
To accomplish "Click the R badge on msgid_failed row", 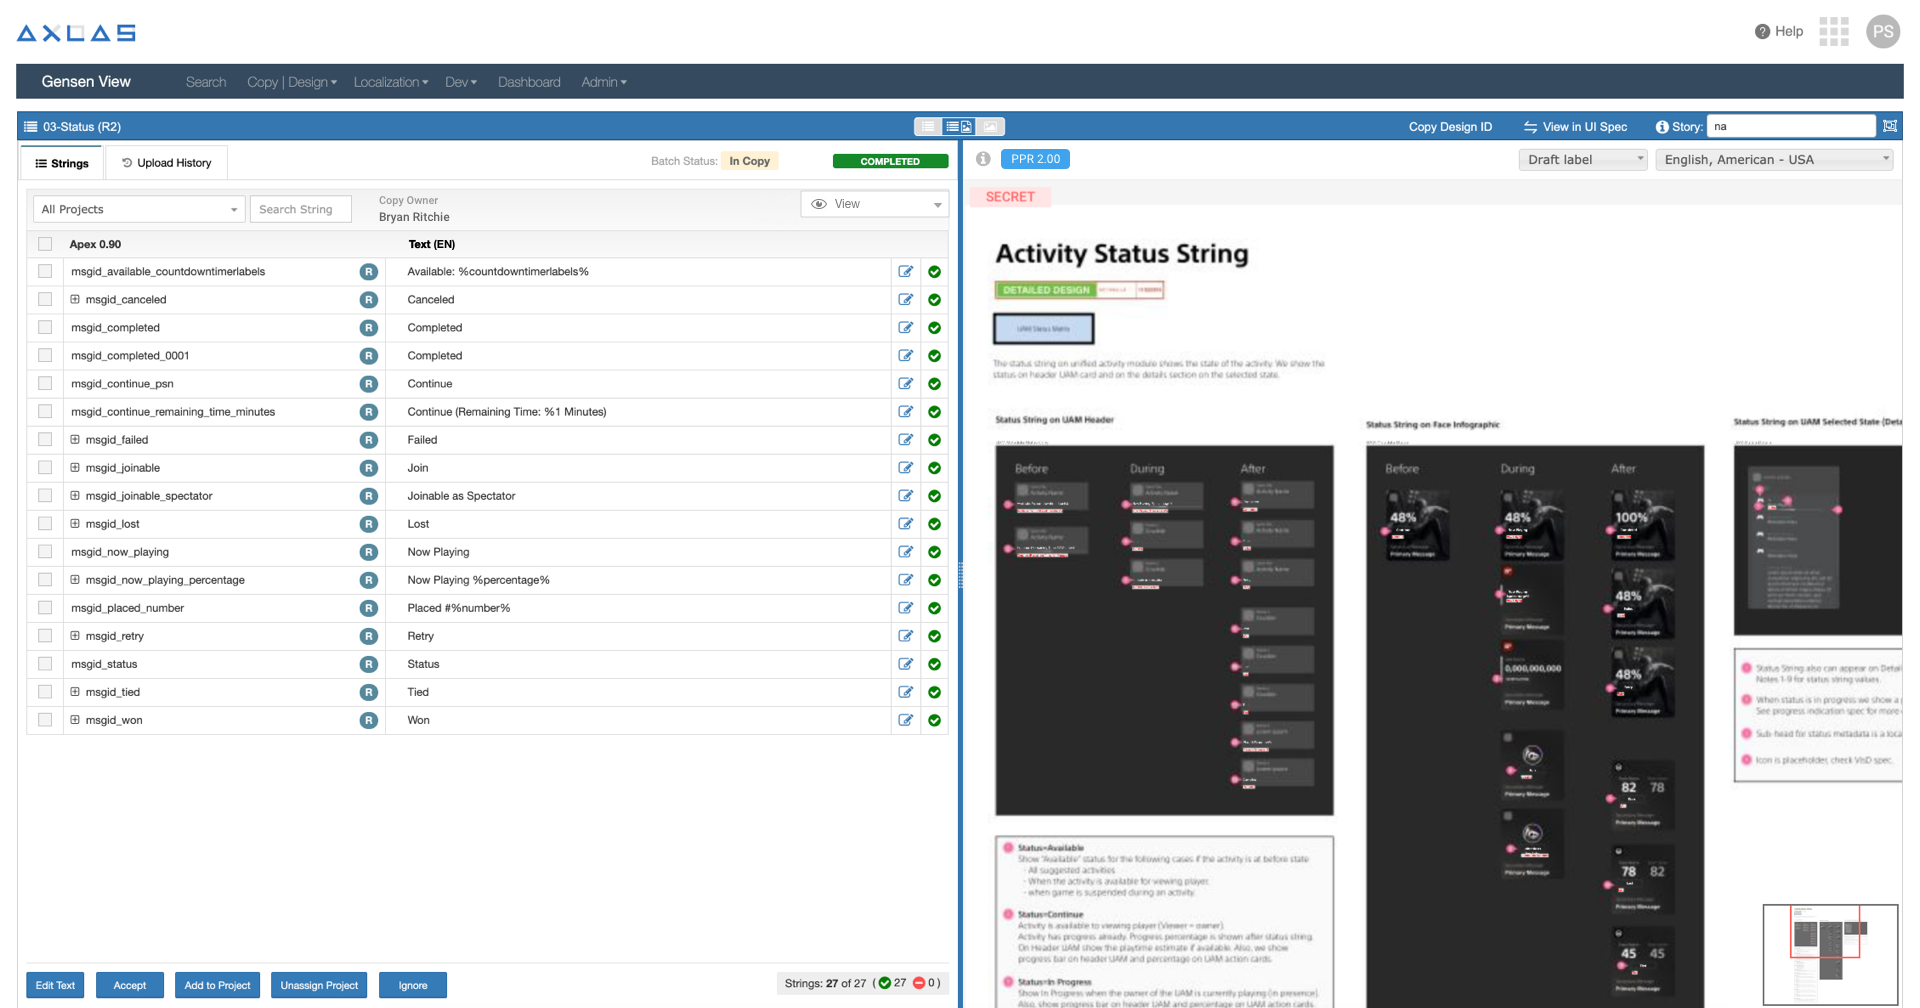I will coord(369,440).
